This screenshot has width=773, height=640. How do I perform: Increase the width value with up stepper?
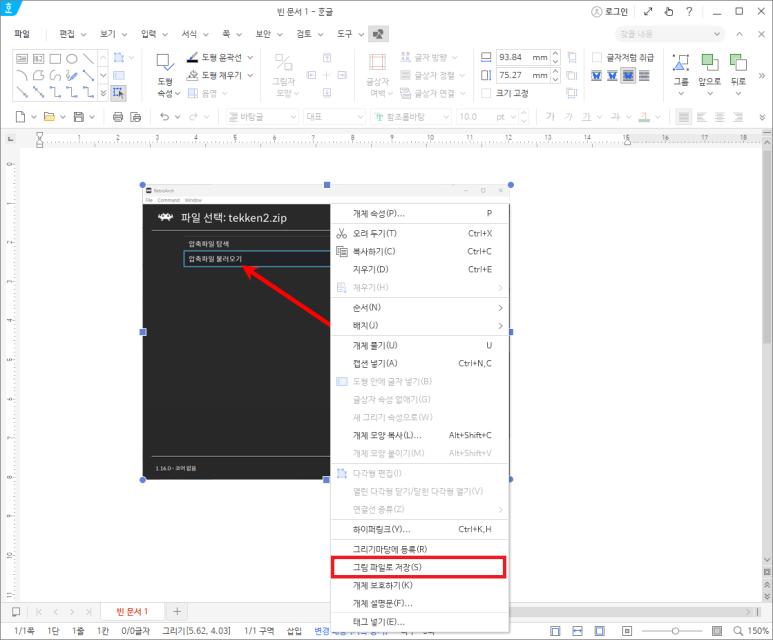[x=556, y=54]
